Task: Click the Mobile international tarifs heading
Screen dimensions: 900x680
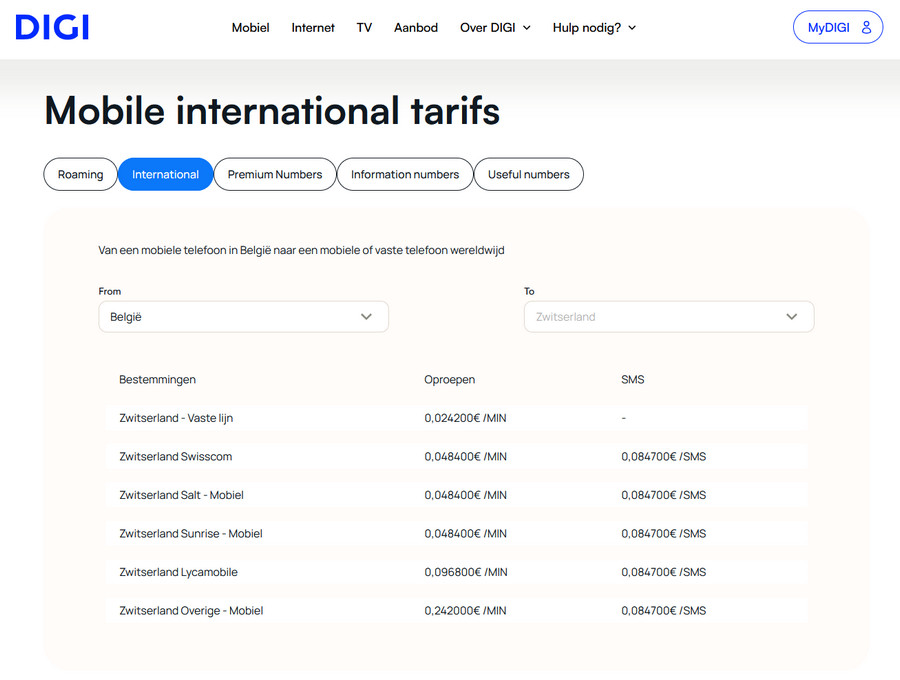Action: (x=272, y=110)
